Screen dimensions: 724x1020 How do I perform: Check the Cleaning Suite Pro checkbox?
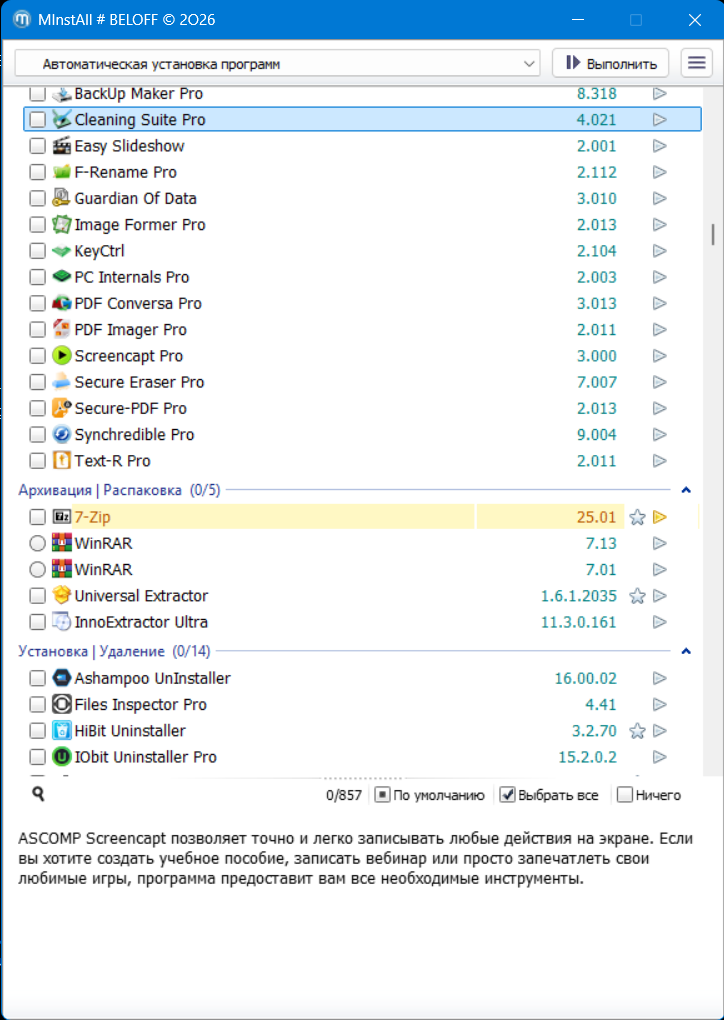pos(38,120)
